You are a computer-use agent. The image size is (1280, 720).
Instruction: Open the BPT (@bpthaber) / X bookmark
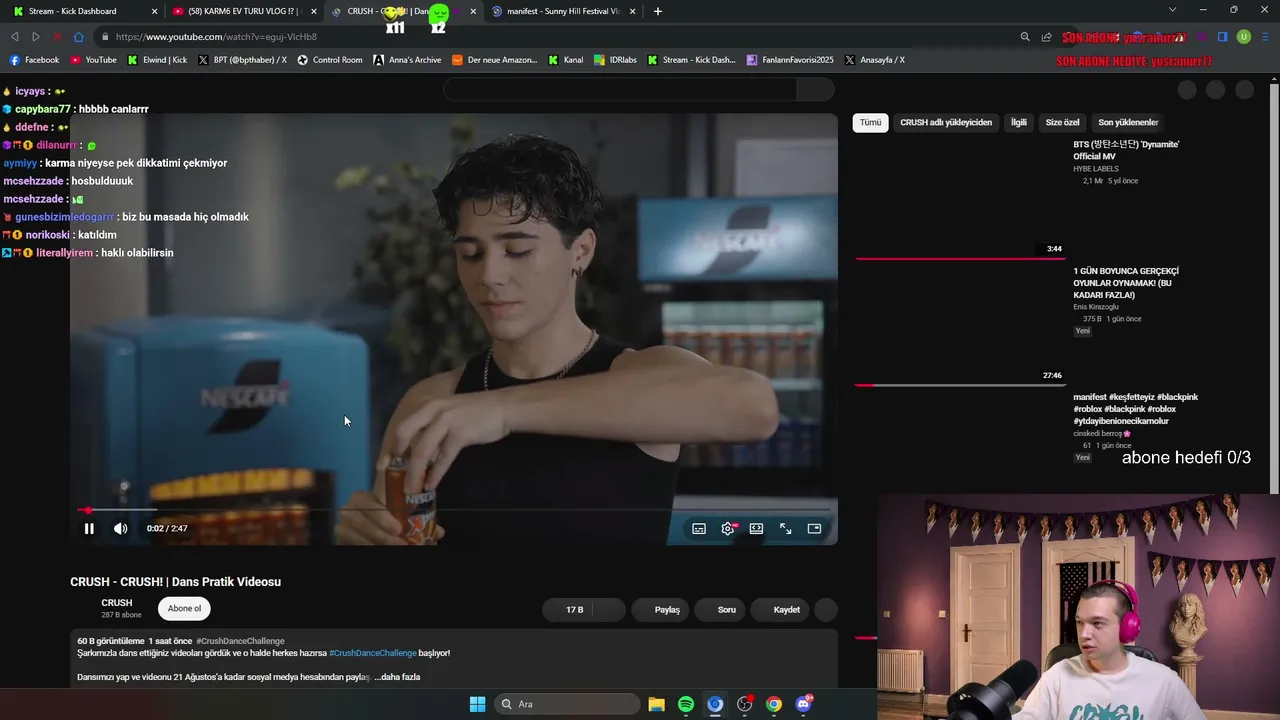(x=243, y=60)
